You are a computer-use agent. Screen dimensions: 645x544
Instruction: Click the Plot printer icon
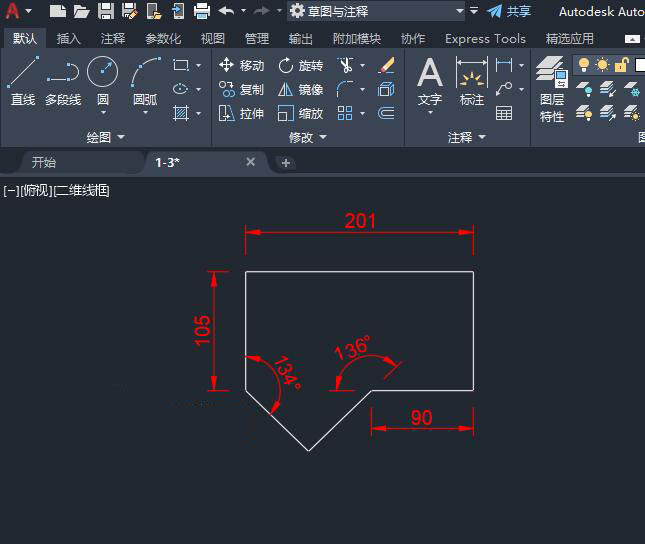pos(202,11)
